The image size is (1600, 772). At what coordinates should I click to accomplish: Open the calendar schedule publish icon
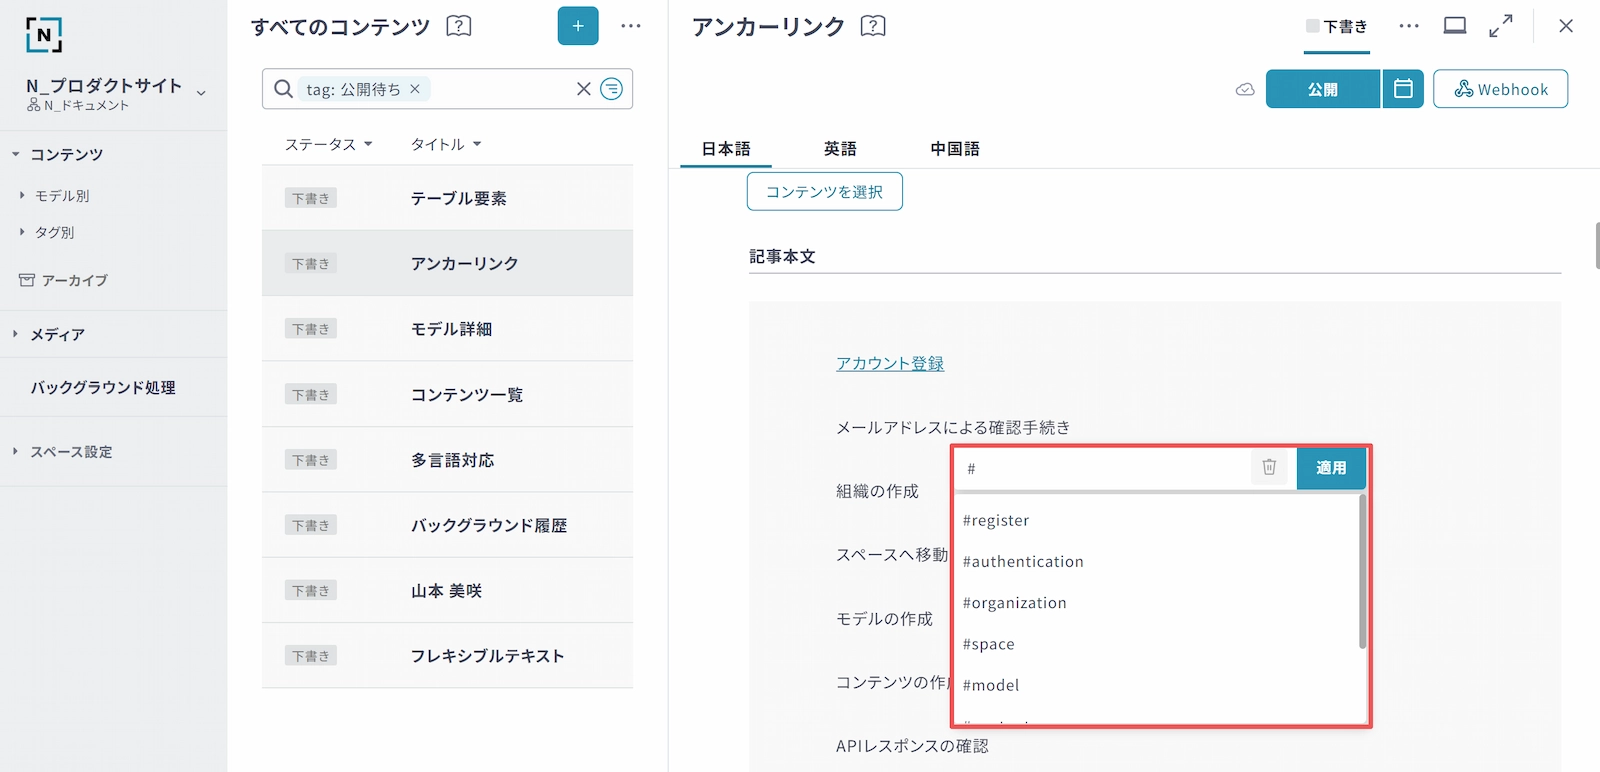1403,89
